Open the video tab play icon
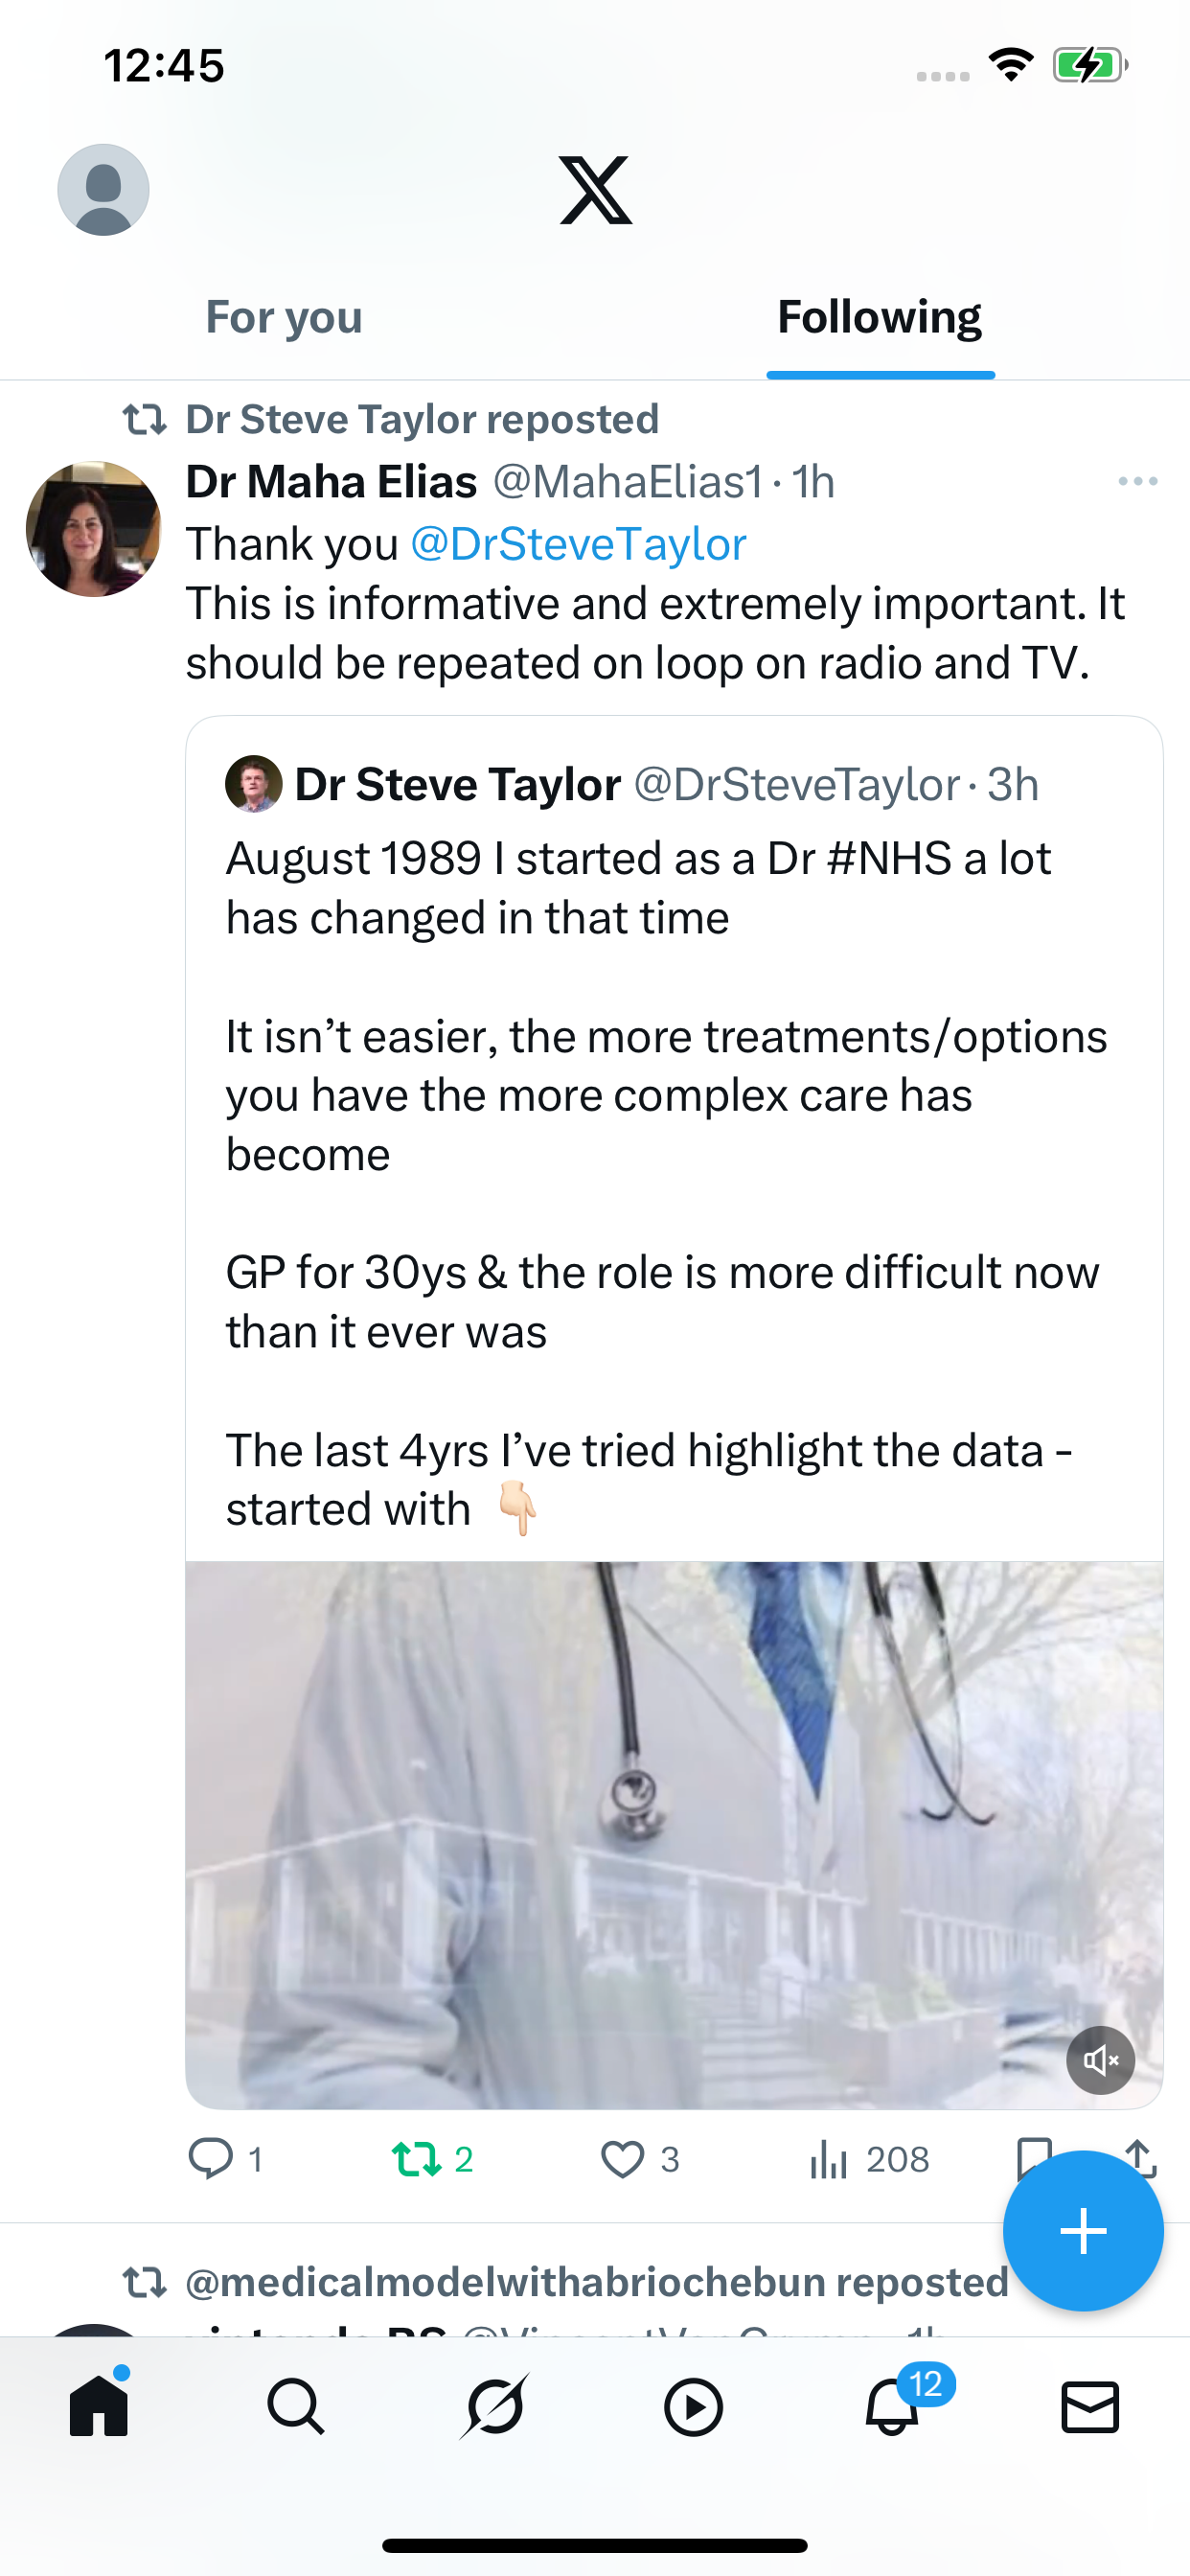1190x2576 pixels. click(693, 2406)
